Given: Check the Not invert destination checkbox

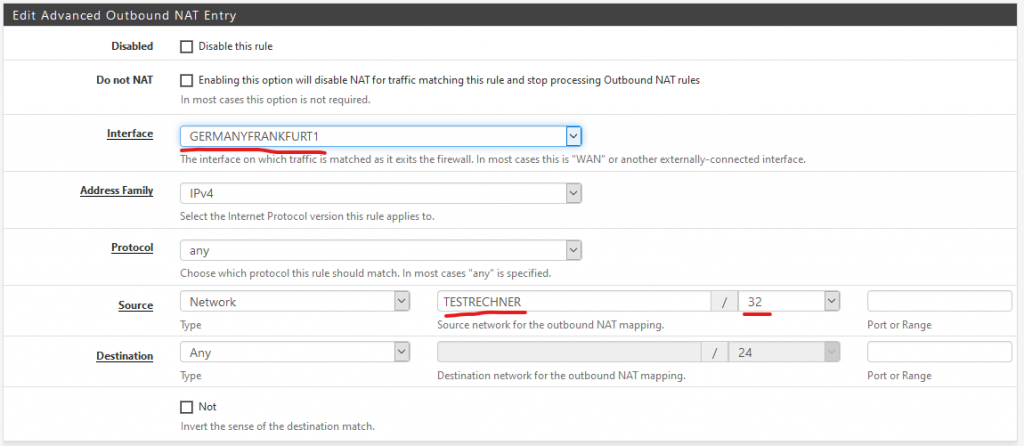Looking at the screenshot, I should point(187,407).
